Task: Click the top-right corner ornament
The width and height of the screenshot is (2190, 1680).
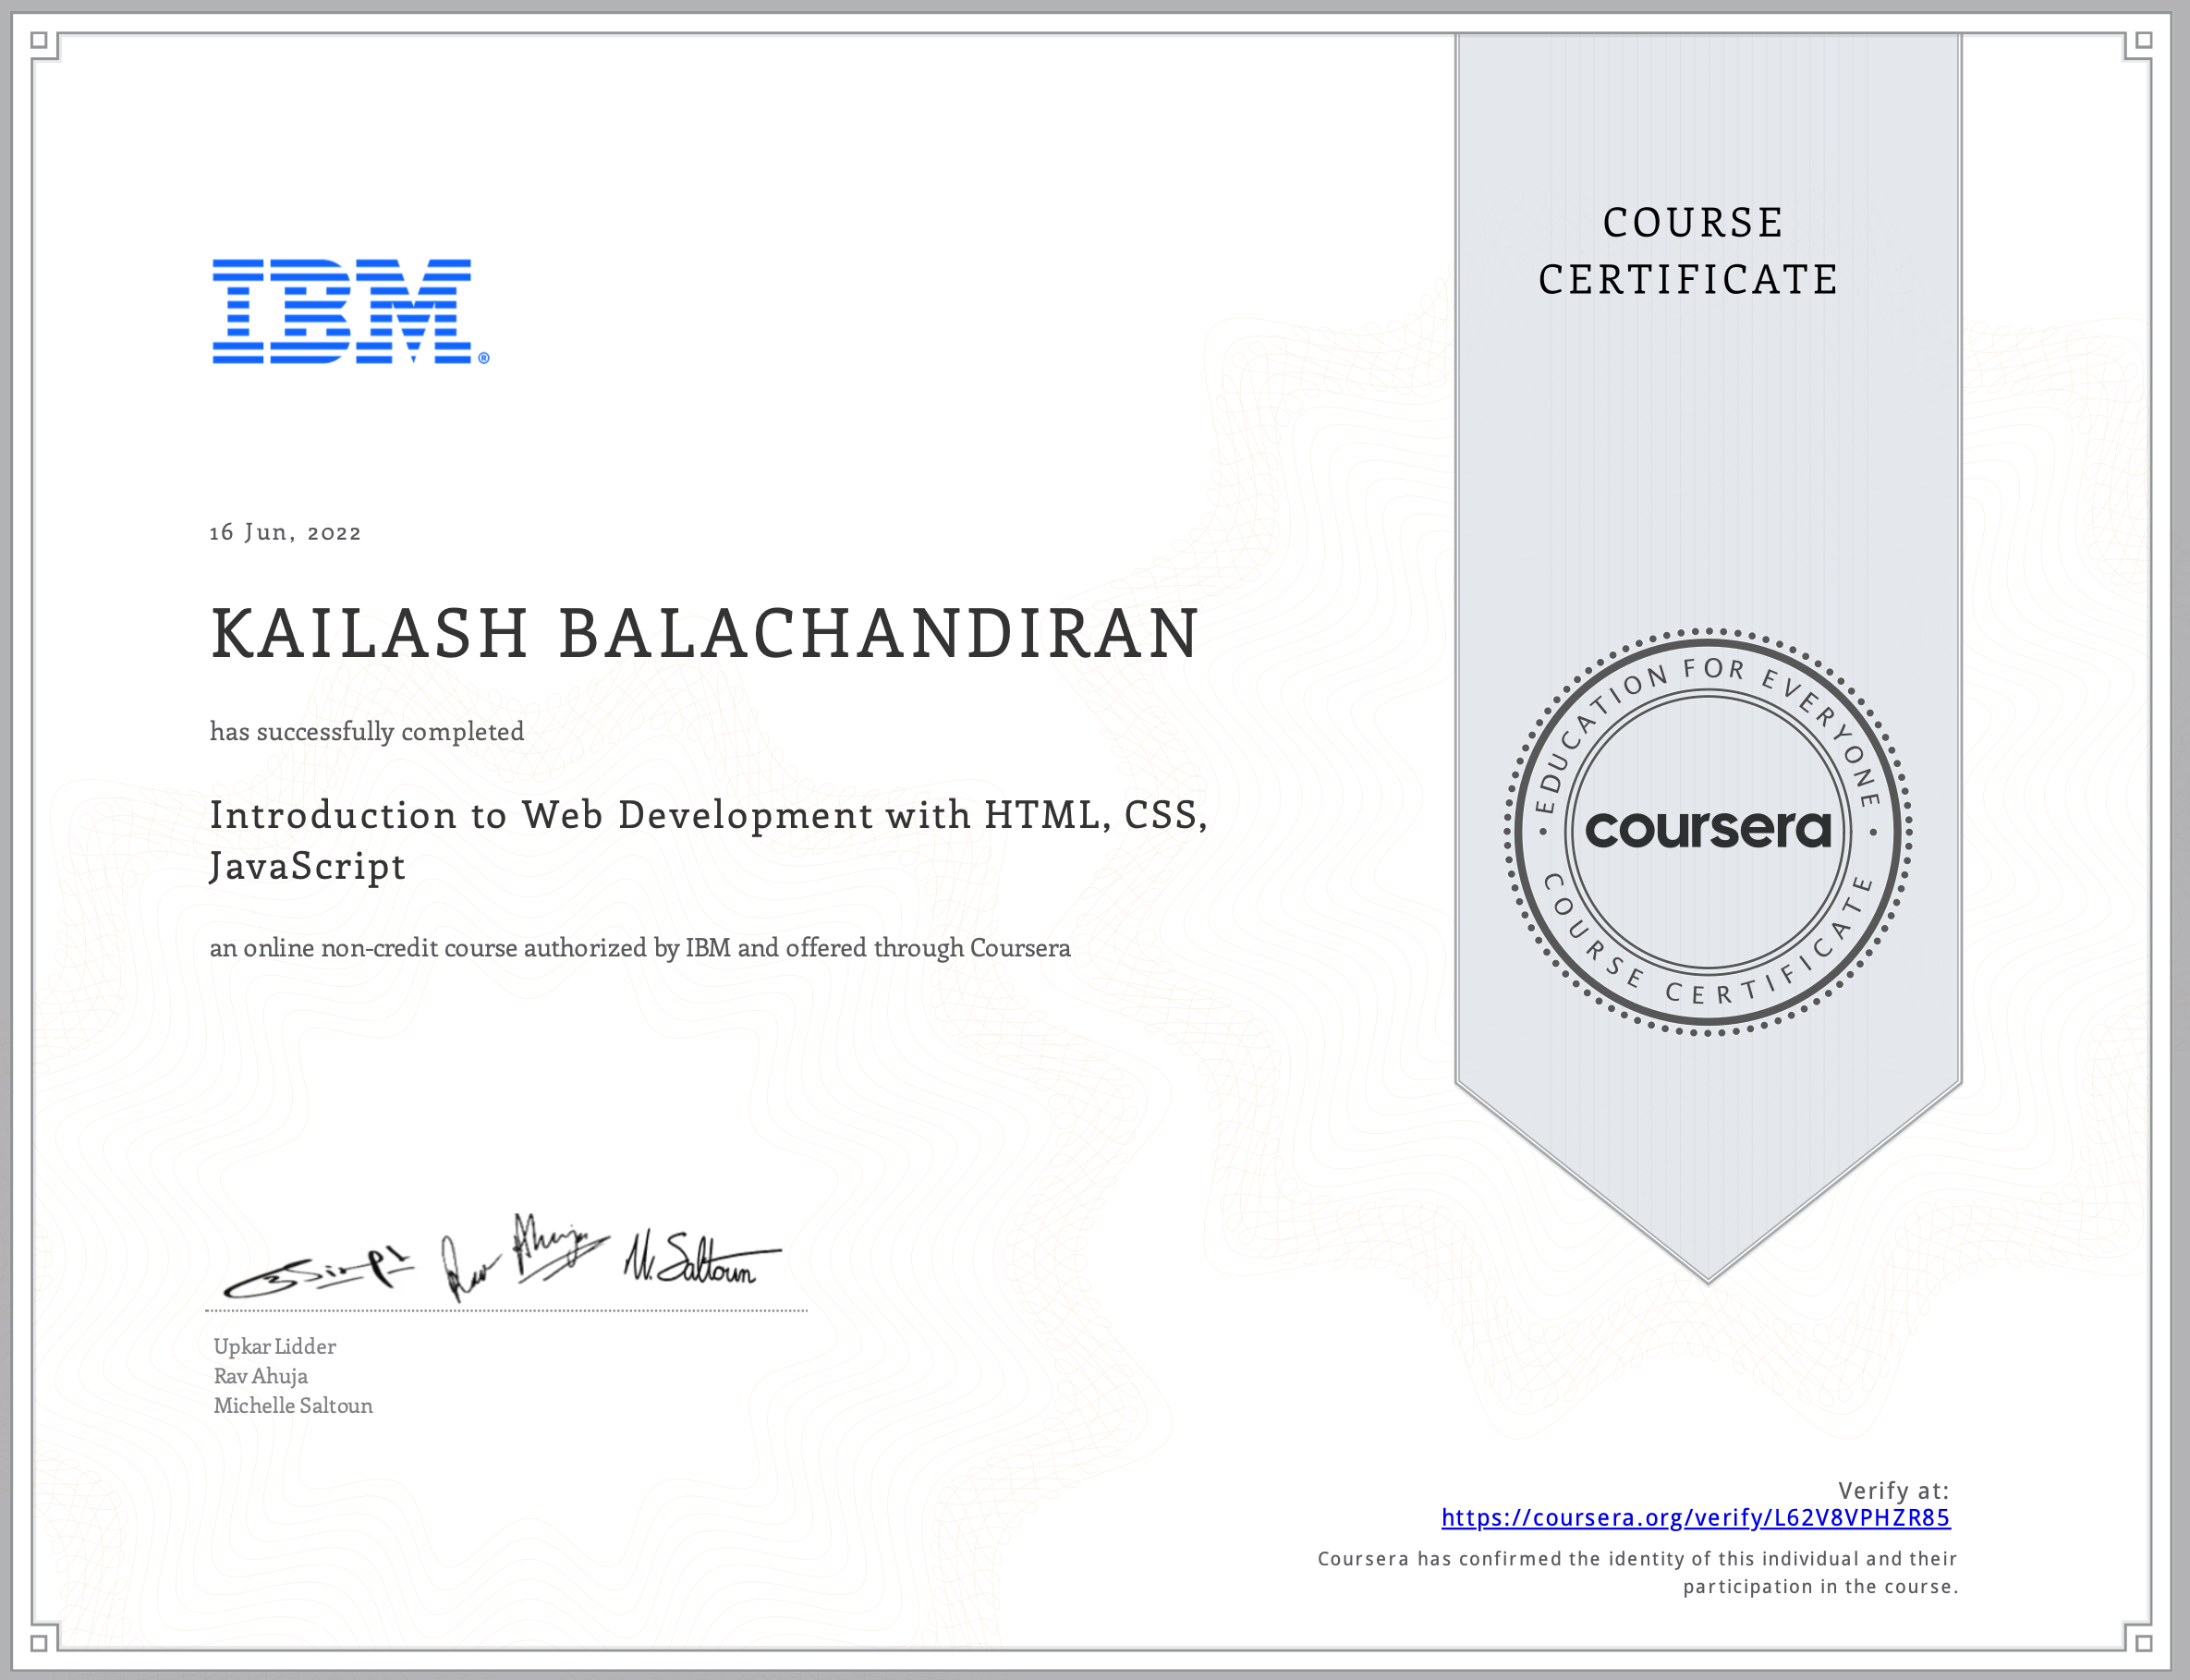Action: pos(2143,42)
